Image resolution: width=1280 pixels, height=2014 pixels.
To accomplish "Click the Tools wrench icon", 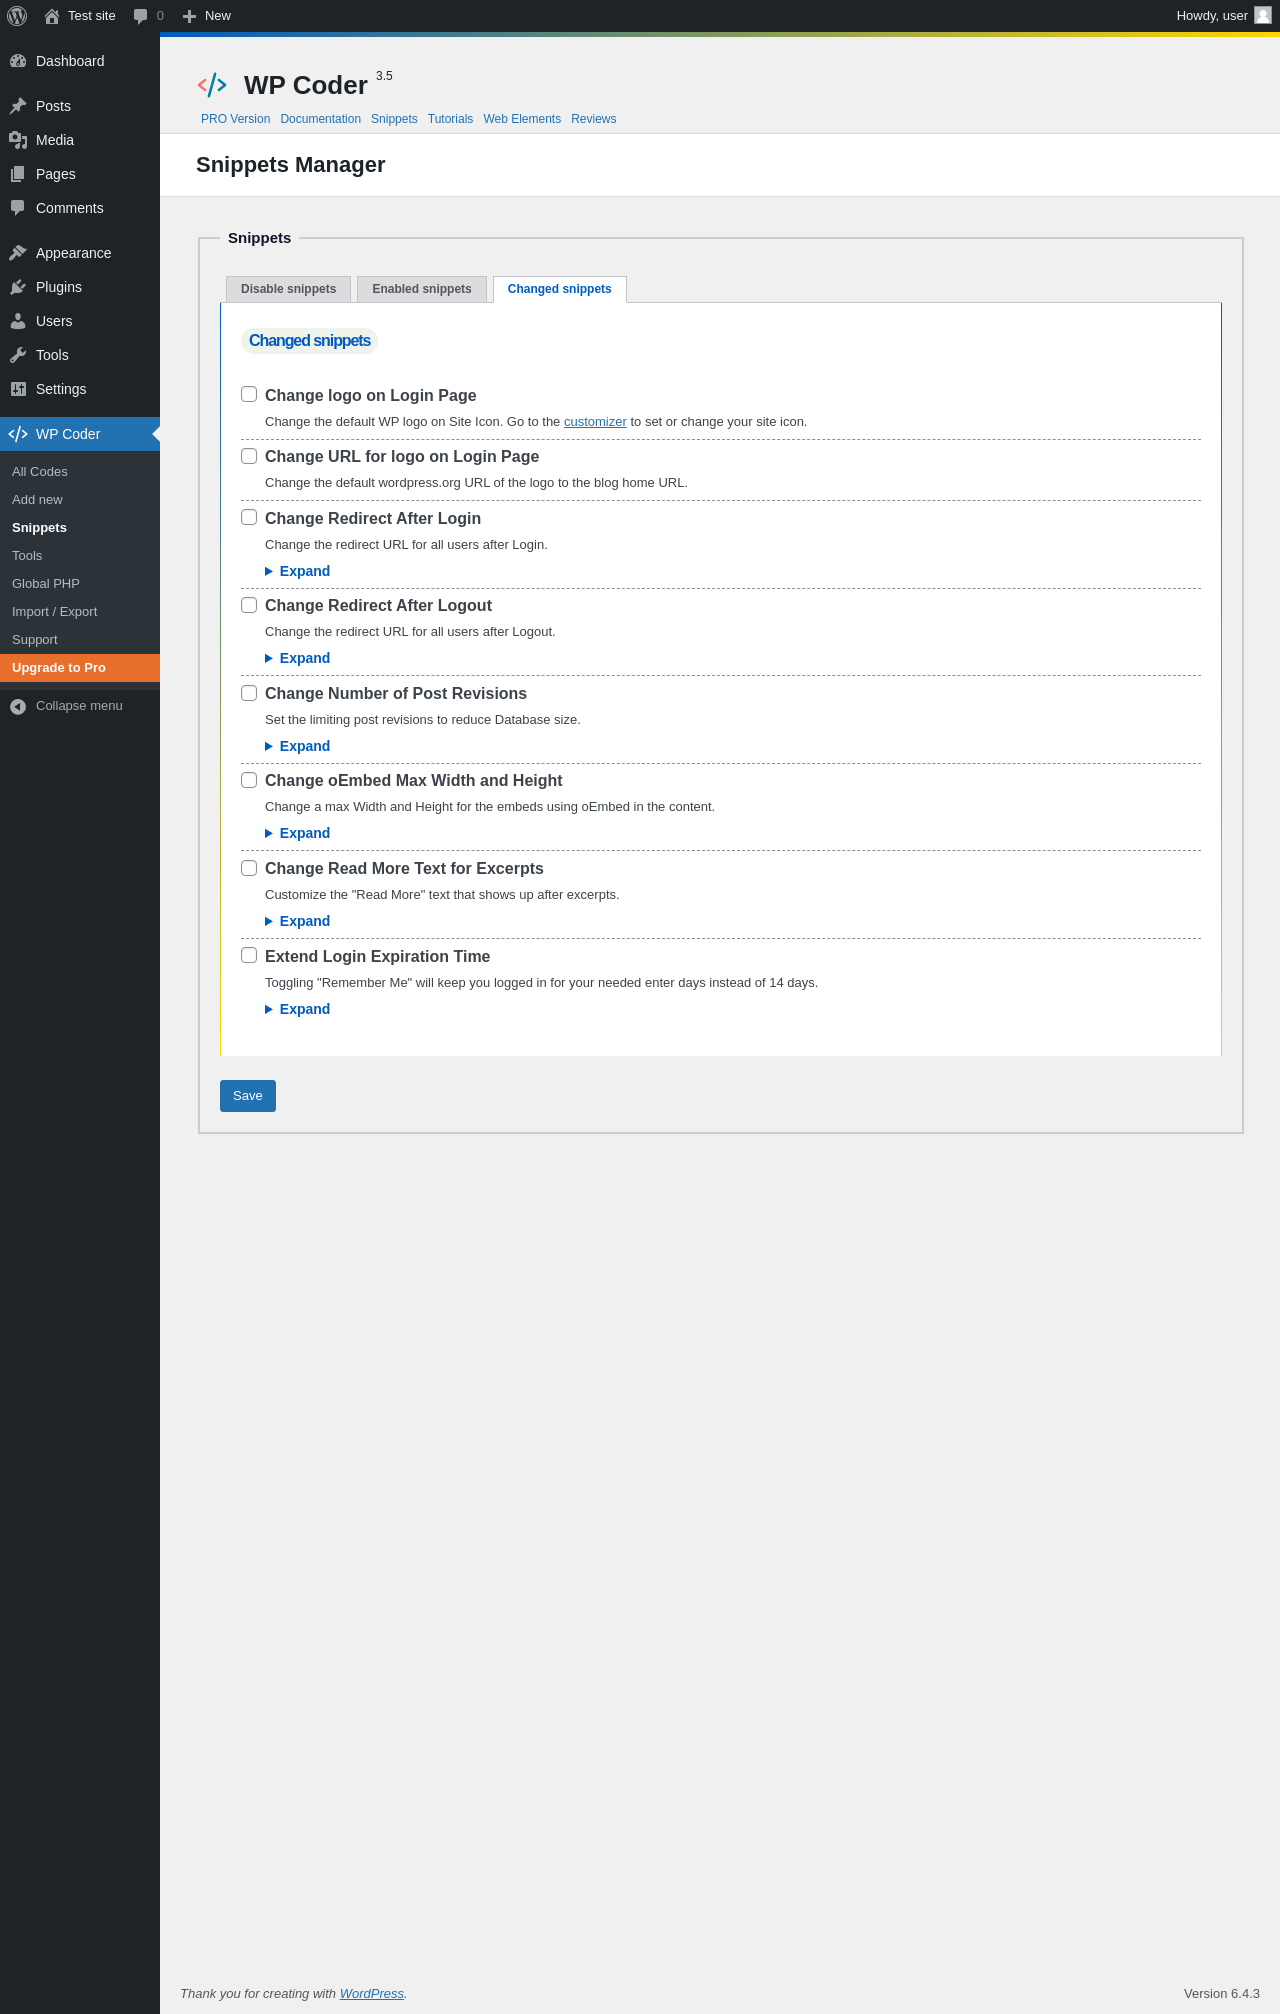I will click(x=18, y=355).
